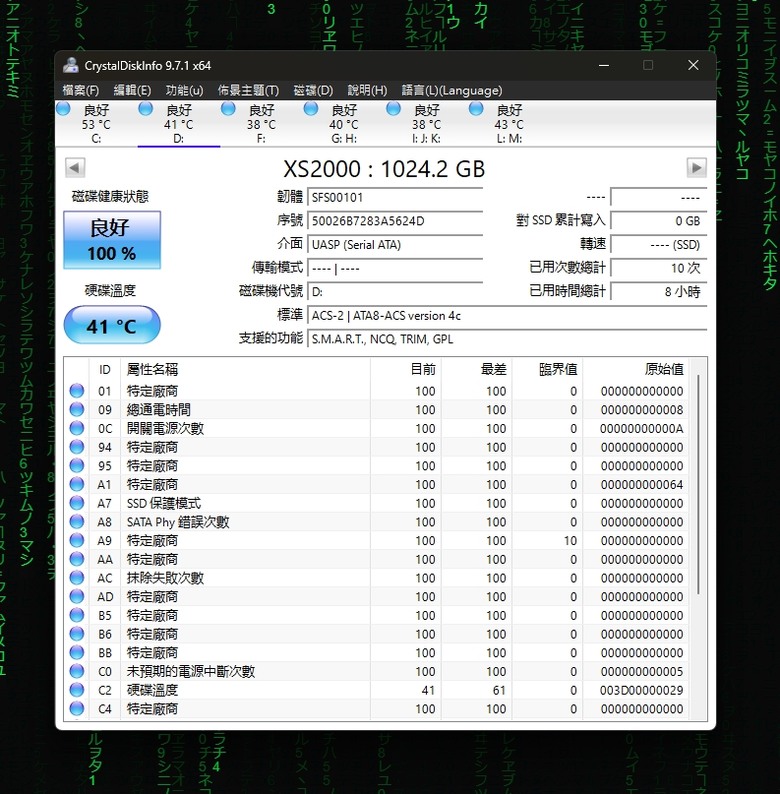Click status orb for C2 硬碟溫度
Screen dimensions: 780x794
[x=77, y=690]
